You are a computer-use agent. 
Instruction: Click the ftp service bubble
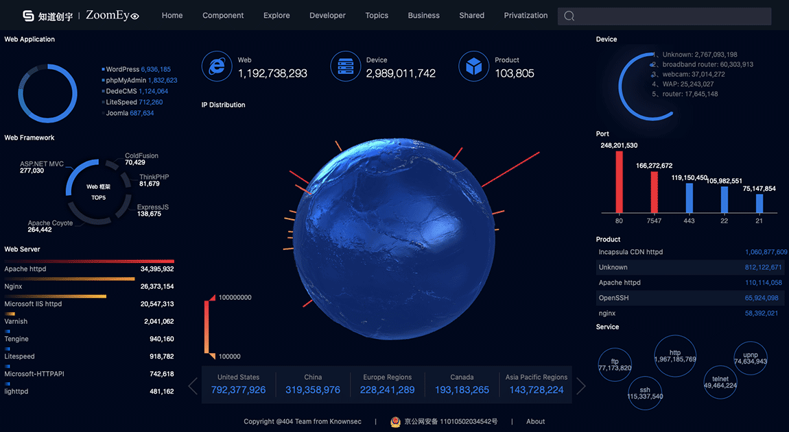pyautogui.click(x=615, y=365)
